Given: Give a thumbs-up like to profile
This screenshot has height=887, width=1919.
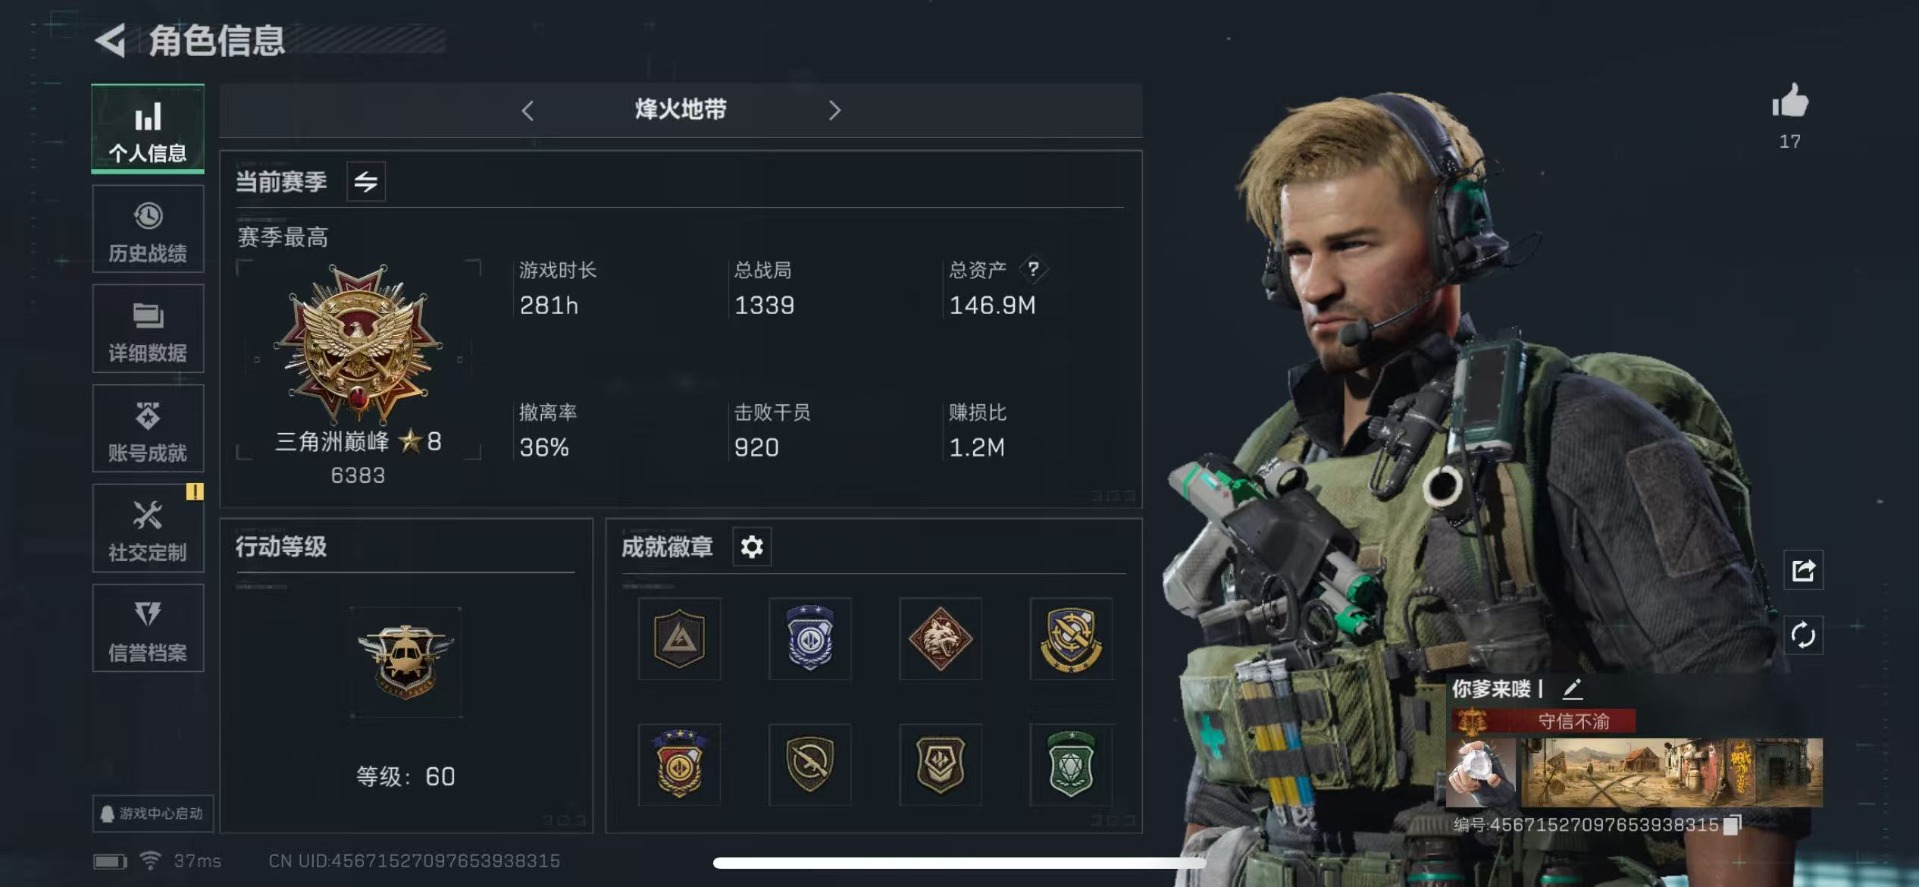Looking at the screenshot, I should (x=1790, y=101).
